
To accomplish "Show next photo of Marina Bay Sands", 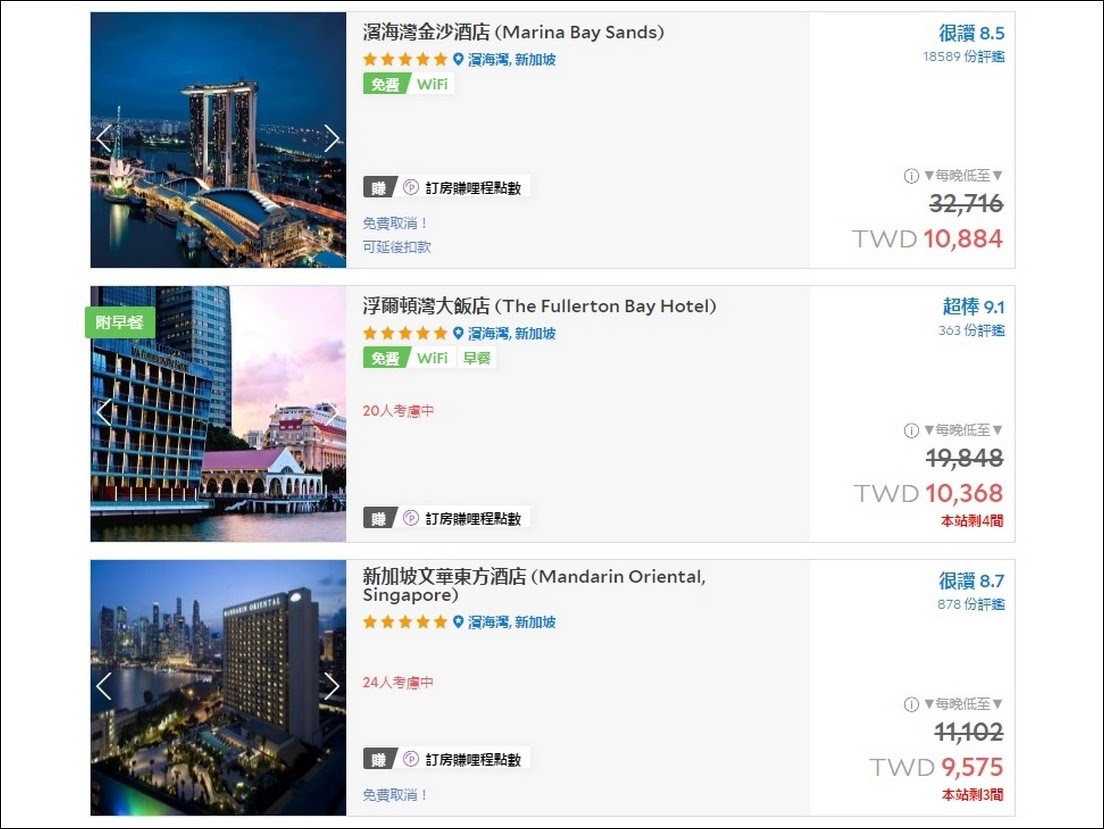I will (332, 139).
